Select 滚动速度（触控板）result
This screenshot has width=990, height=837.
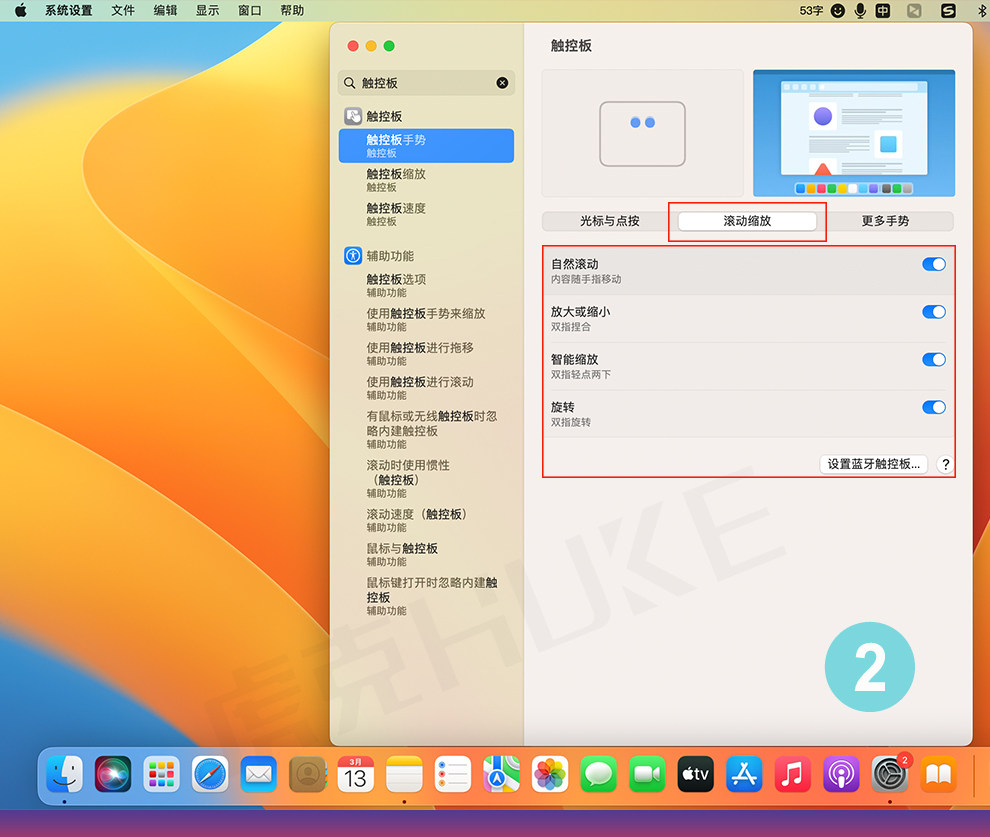[x=426, y=520]
